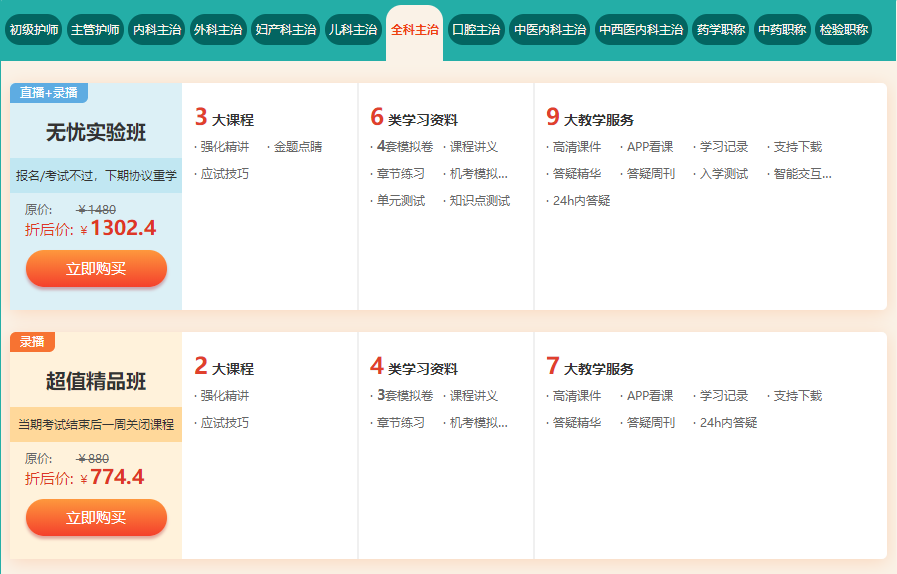Open the 内科主治 category tab
The image size is (897, 574).
[157, 30]
